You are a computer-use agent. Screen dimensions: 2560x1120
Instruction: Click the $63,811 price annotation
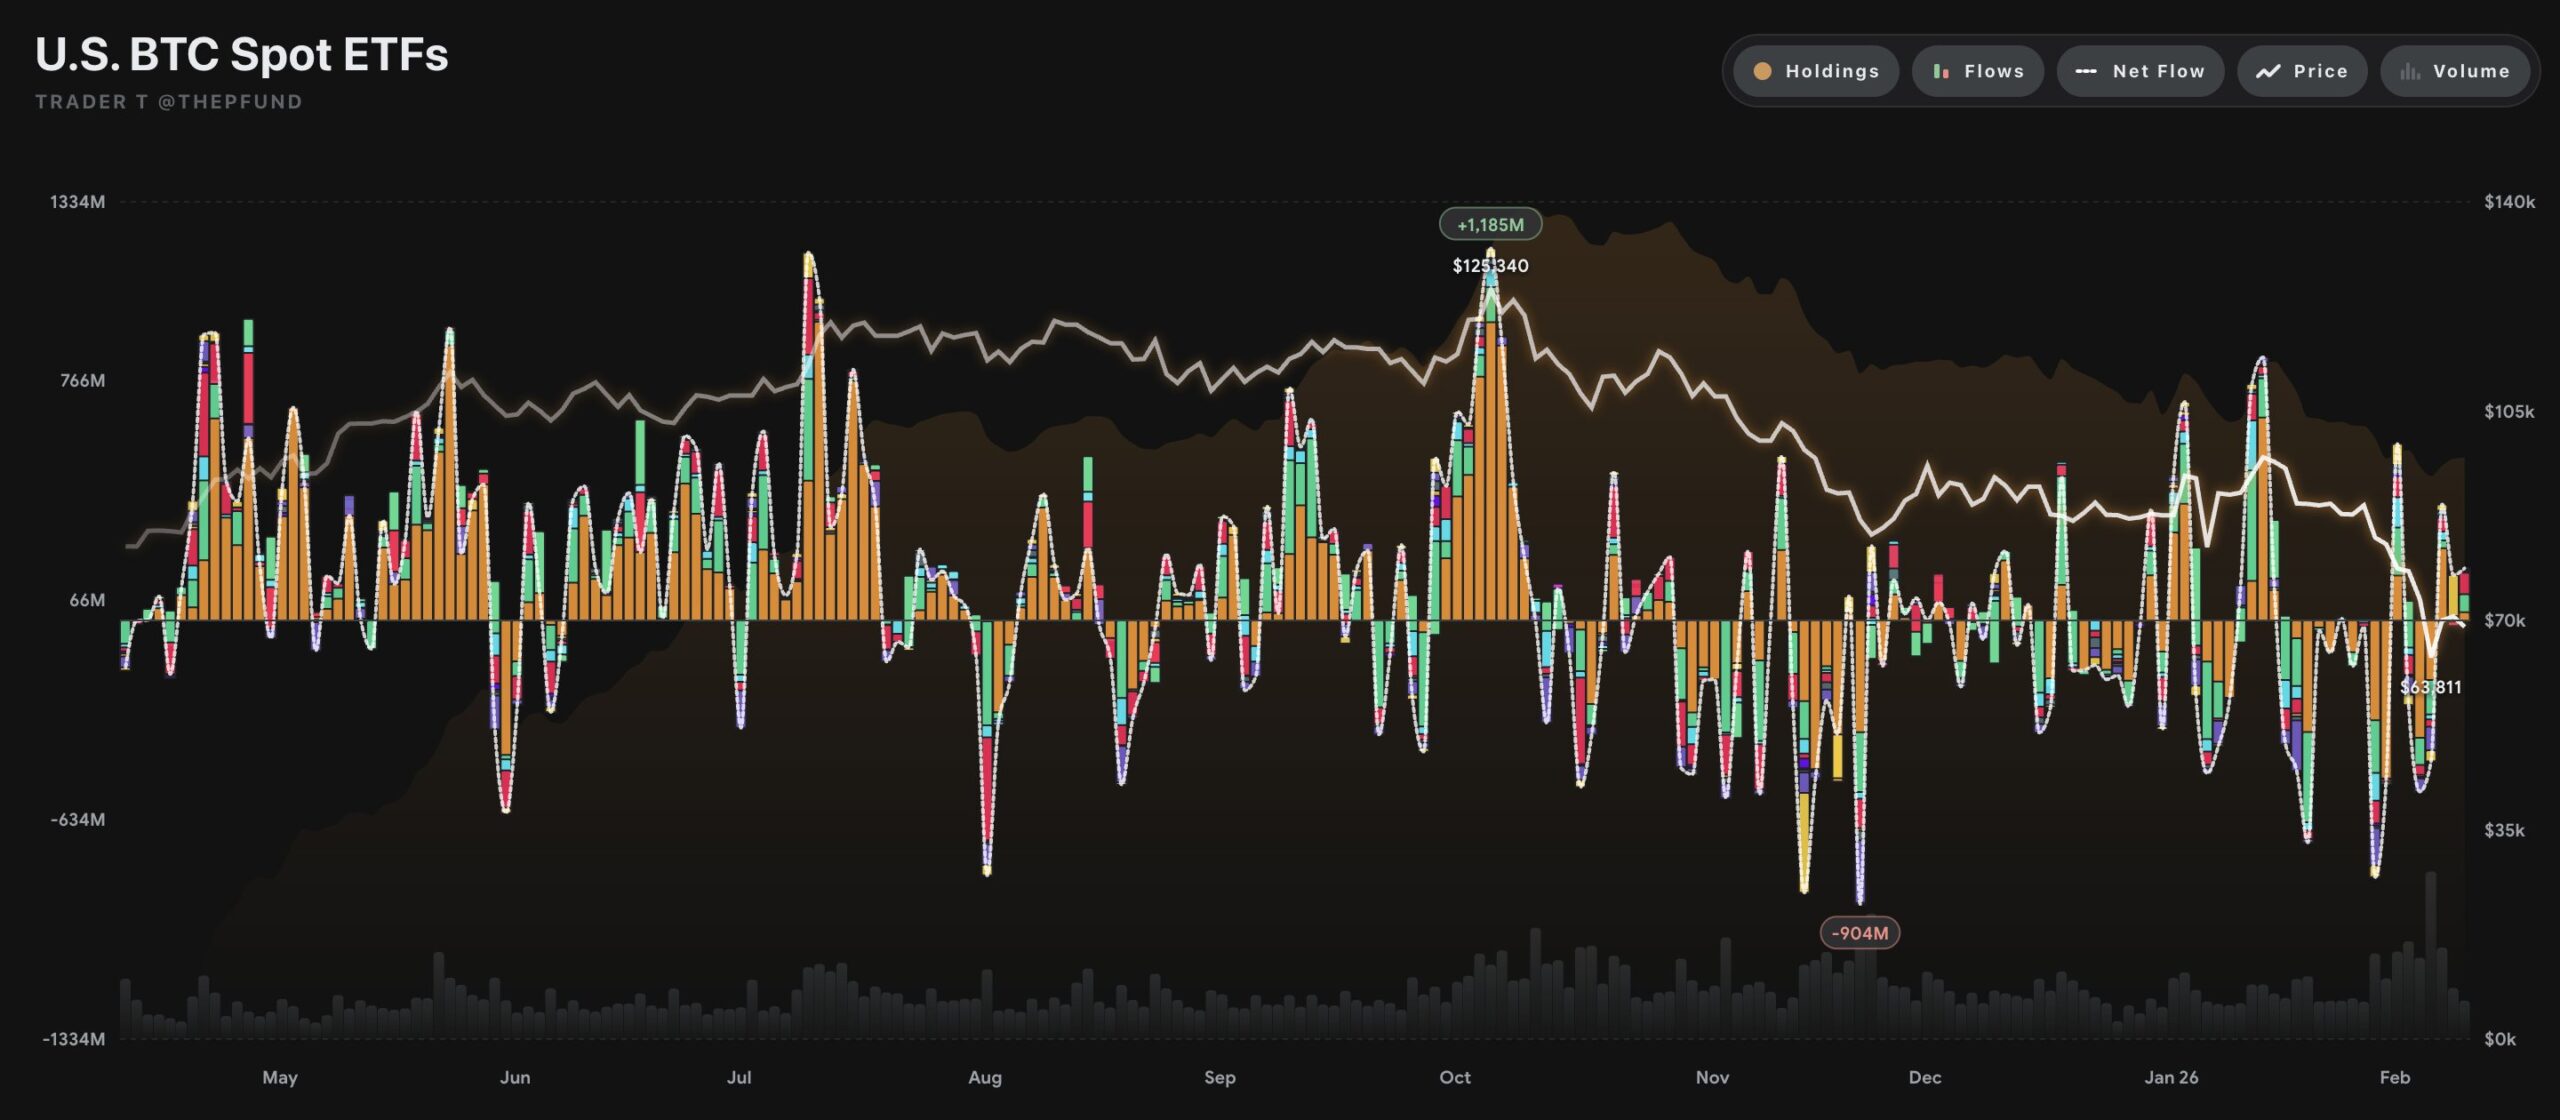click(x=2431, y=687)
